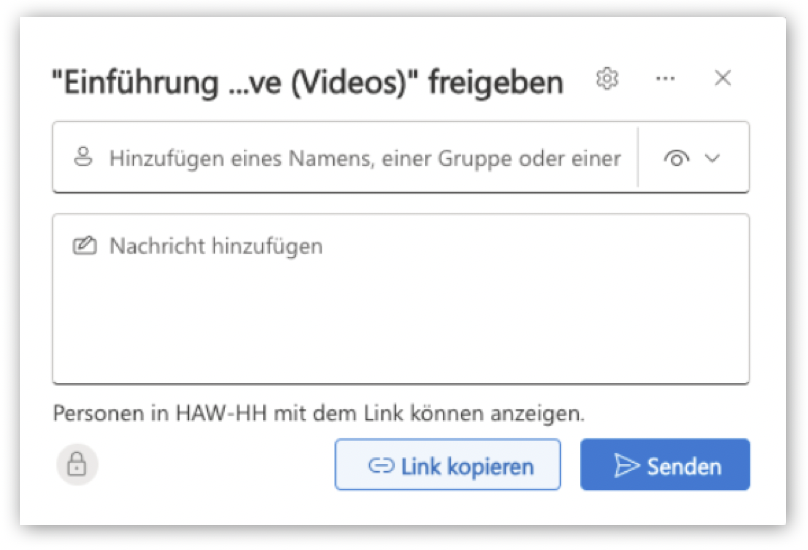
Task: Click the "Personen in HAW-HH" link info text
Action: tap(150, 412)
